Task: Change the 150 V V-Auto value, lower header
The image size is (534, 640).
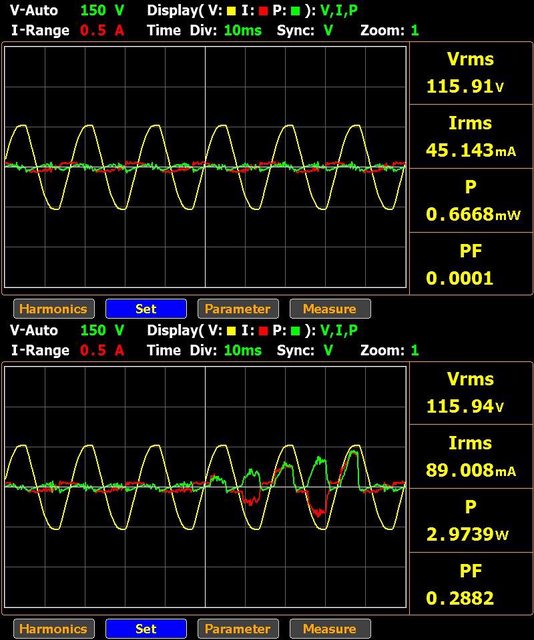Action: click(102, 330)
